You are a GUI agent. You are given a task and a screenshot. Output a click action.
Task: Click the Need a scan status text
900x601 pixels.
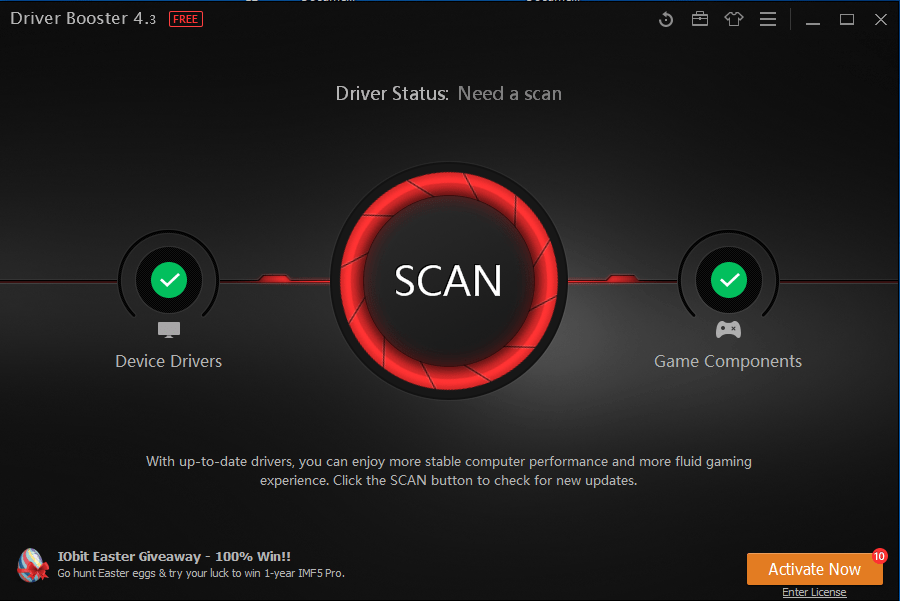(509, 93)
